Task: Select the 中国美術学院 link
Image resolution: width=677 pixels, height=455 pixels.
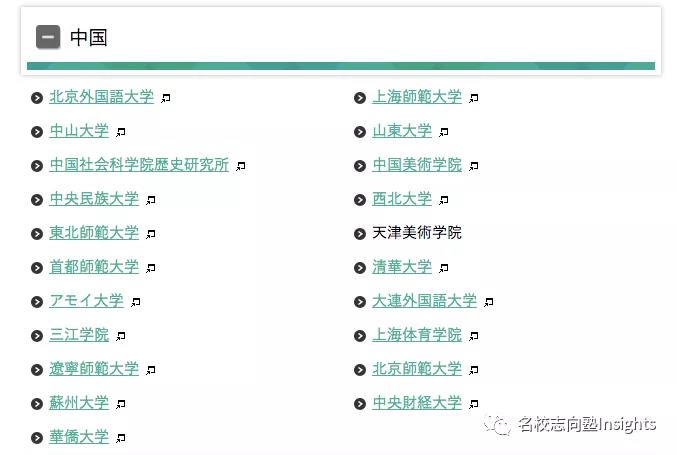Action: pos(417,165)
